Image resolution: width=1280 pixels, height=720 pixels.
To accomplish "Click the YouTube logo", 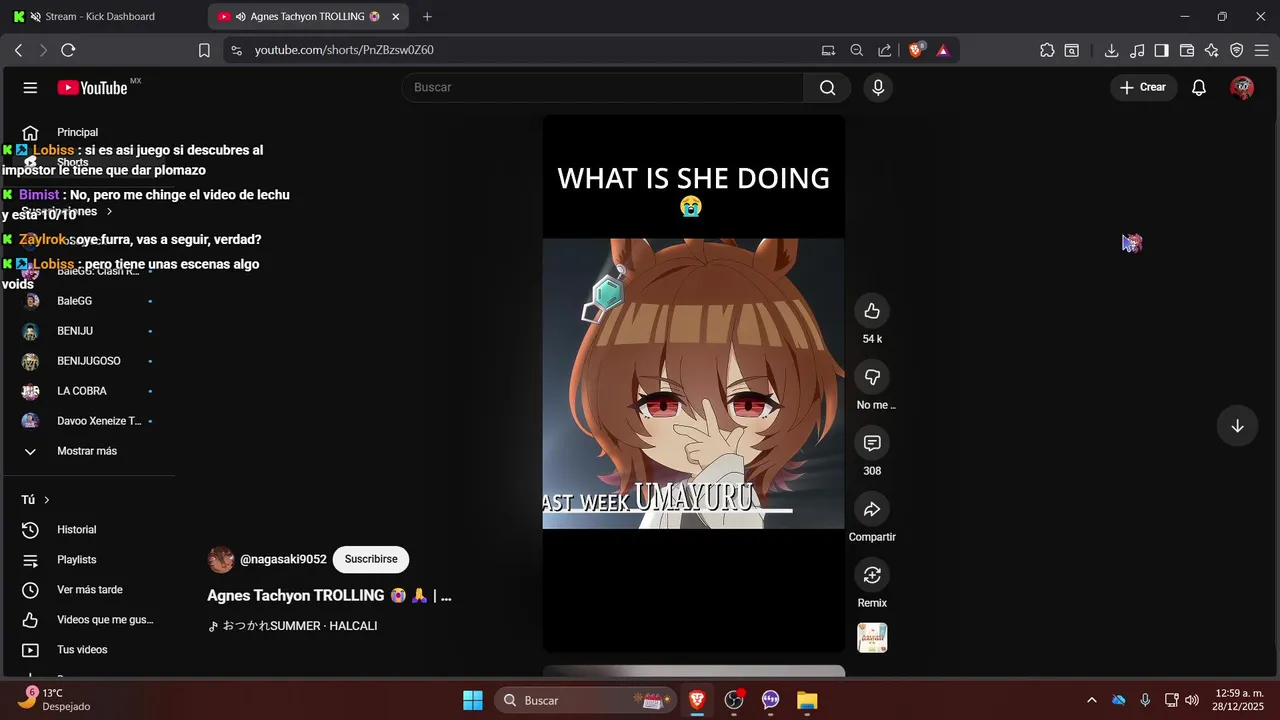I will pos(93,88).
